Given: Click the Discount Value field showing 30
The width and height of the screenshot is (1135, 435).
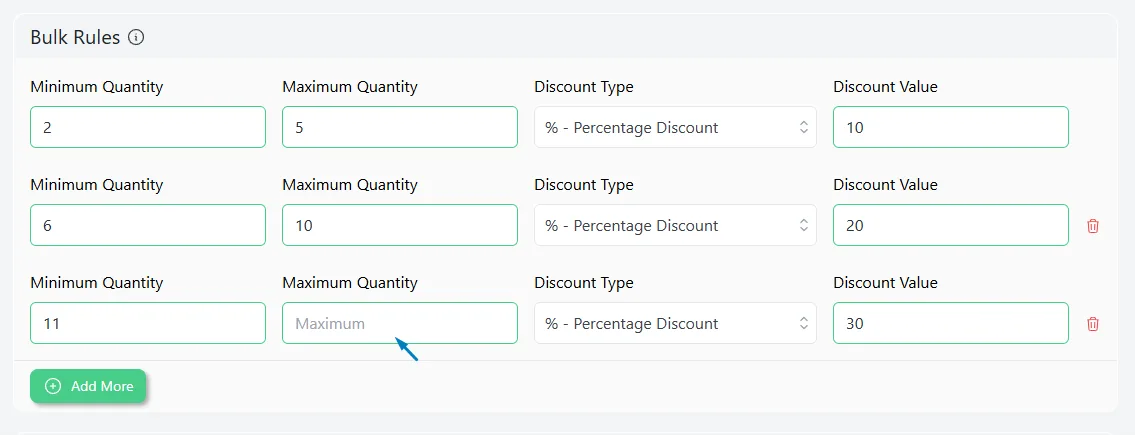Looking at the screenshot, I should point(950,323).
